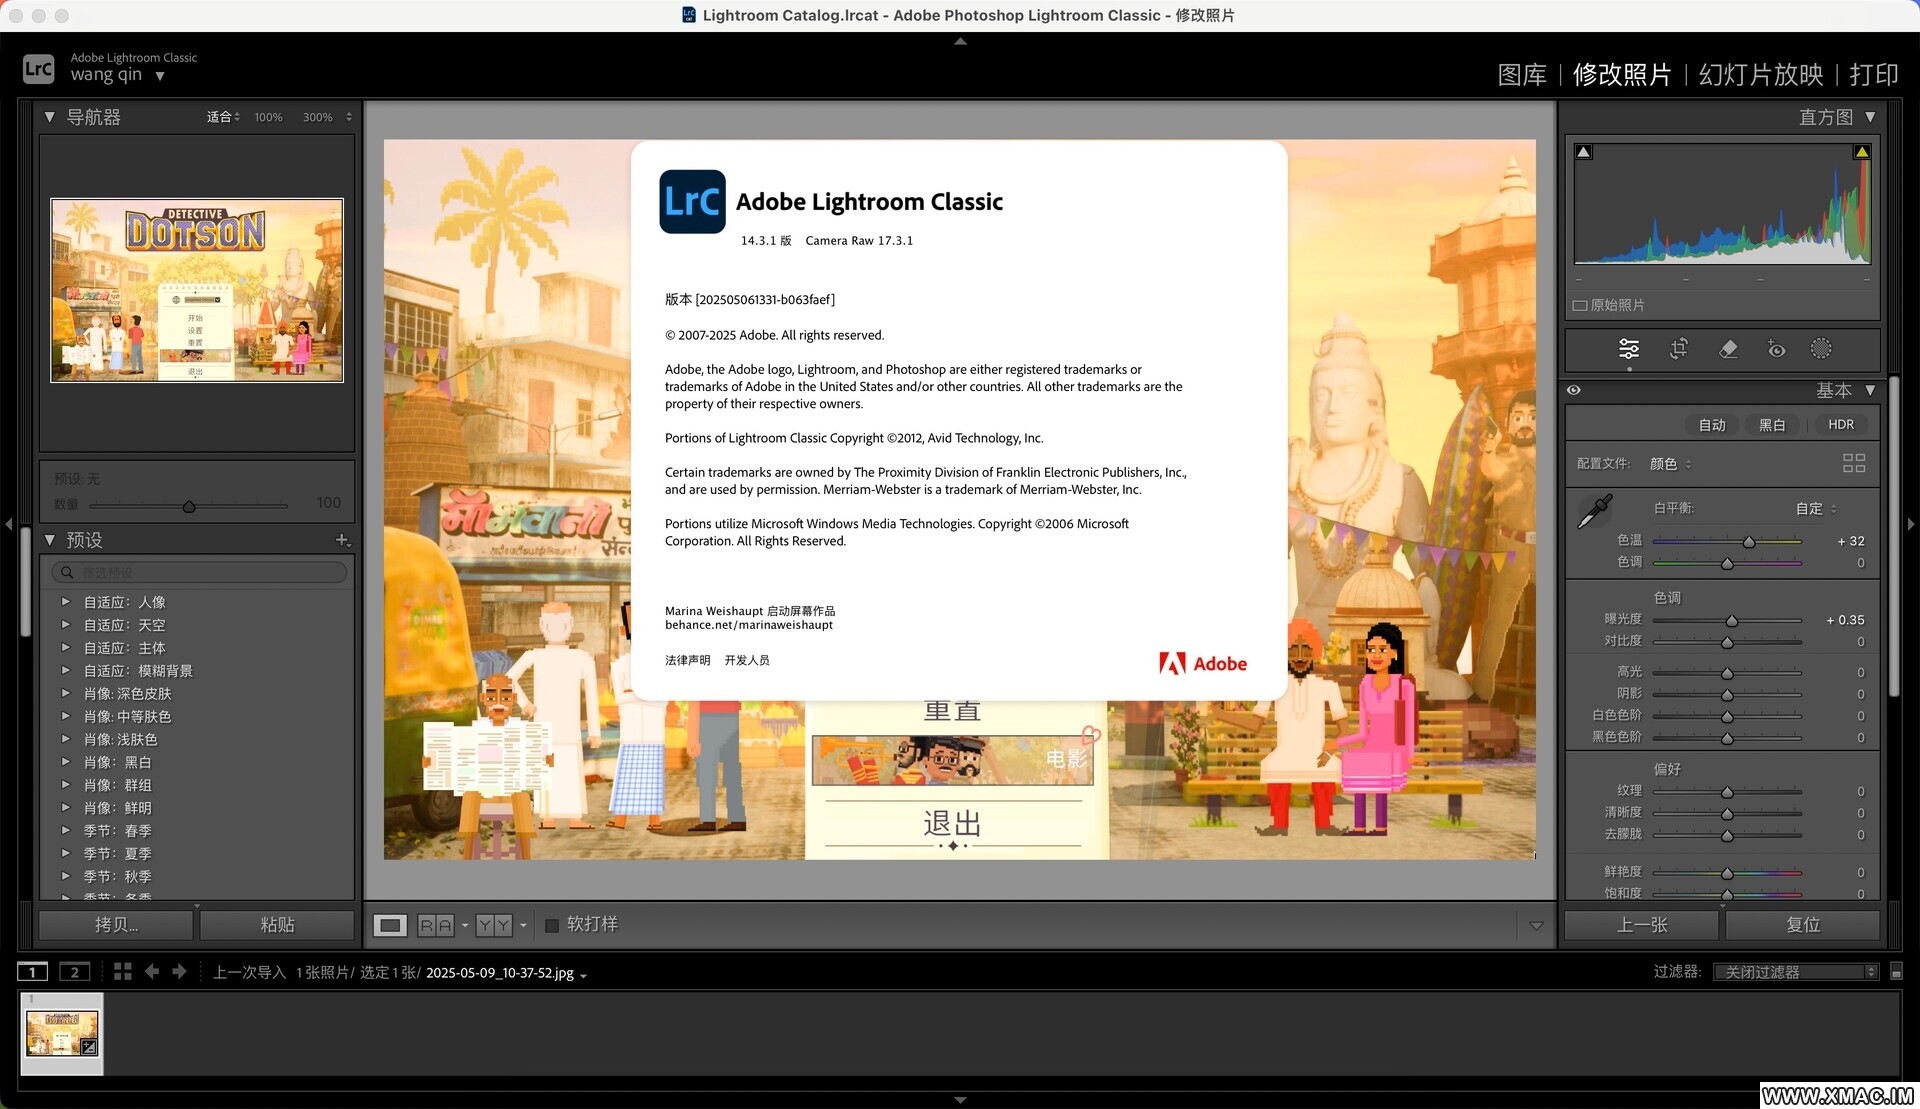Set navigator zoom to 100%
This screenshot has height=1109, width=1920.
click(268, 117)
